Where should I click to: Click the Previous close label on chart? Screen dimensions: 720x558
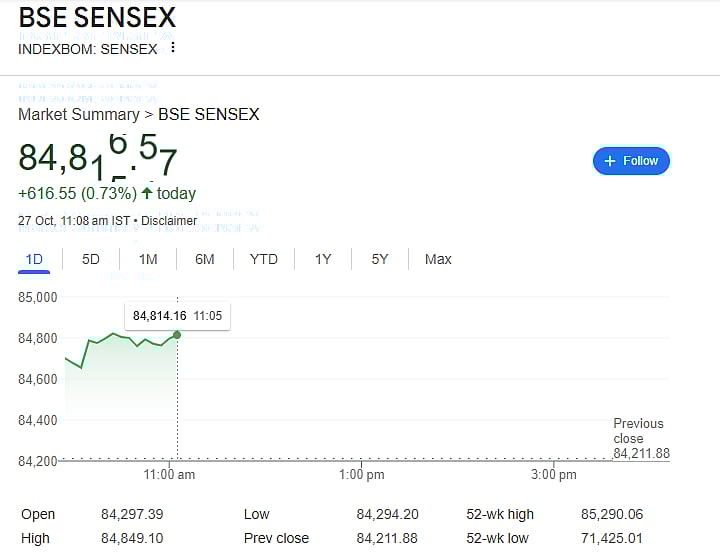click(x=638, y=431)
